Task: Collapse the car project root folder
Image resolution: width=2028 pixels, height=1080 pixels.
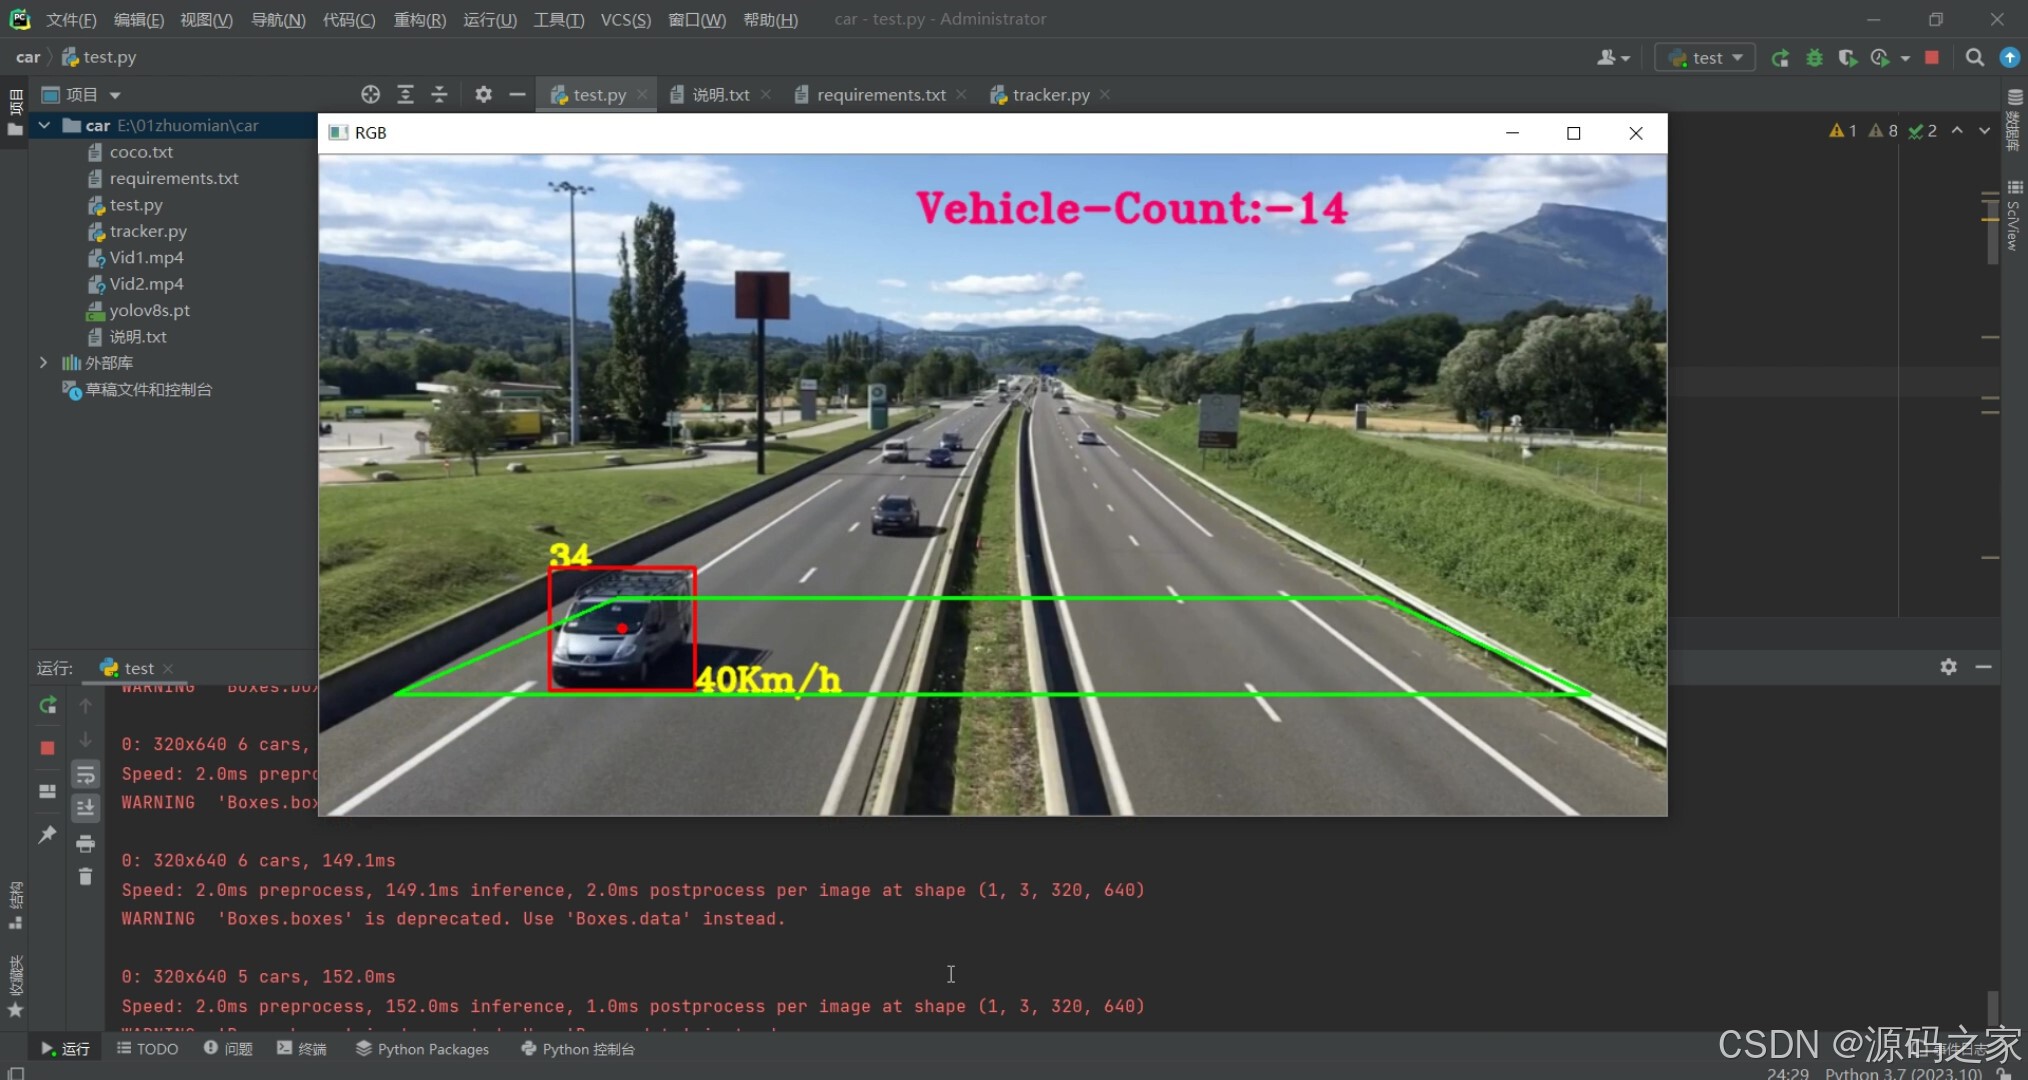Action: [x=44, y=125]
